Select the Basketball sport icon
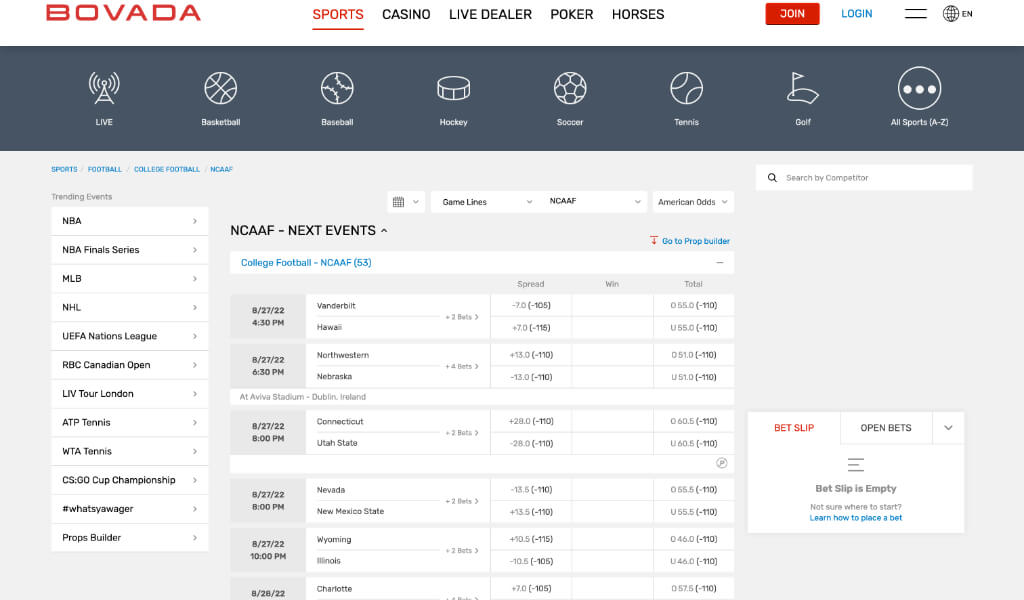1024x600 pixels. tap(221, 88)
